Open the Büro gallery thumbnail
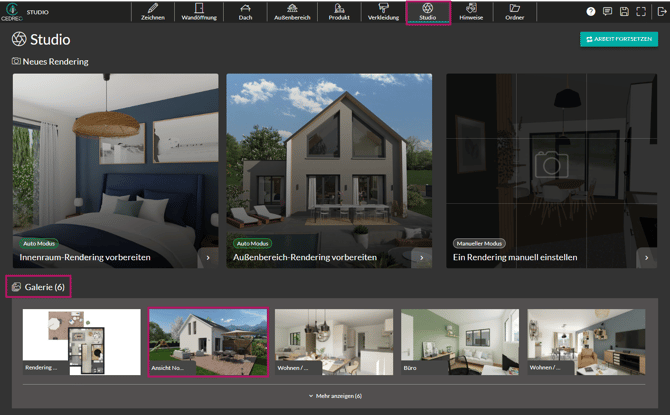This screenshot has width=670, height=415. tap(460, 342)
